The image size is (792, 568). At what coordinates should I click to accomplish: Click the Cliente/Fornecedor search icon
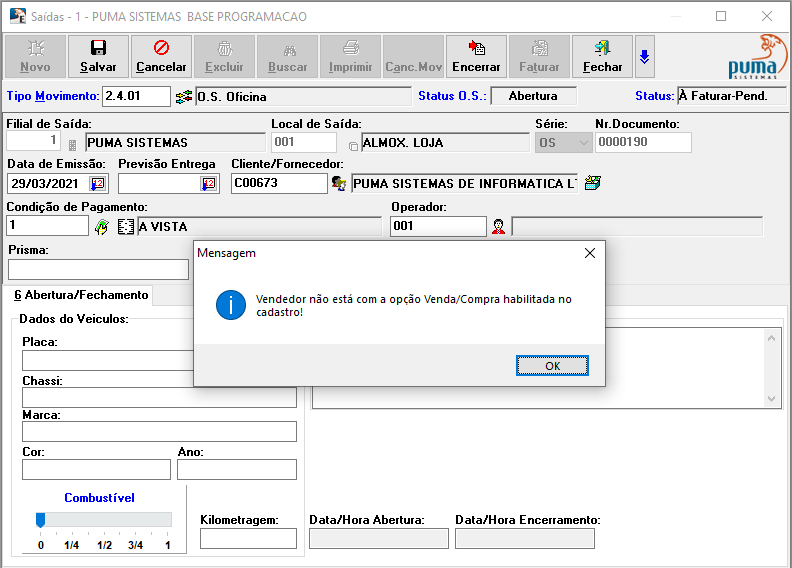coord(339,184)
